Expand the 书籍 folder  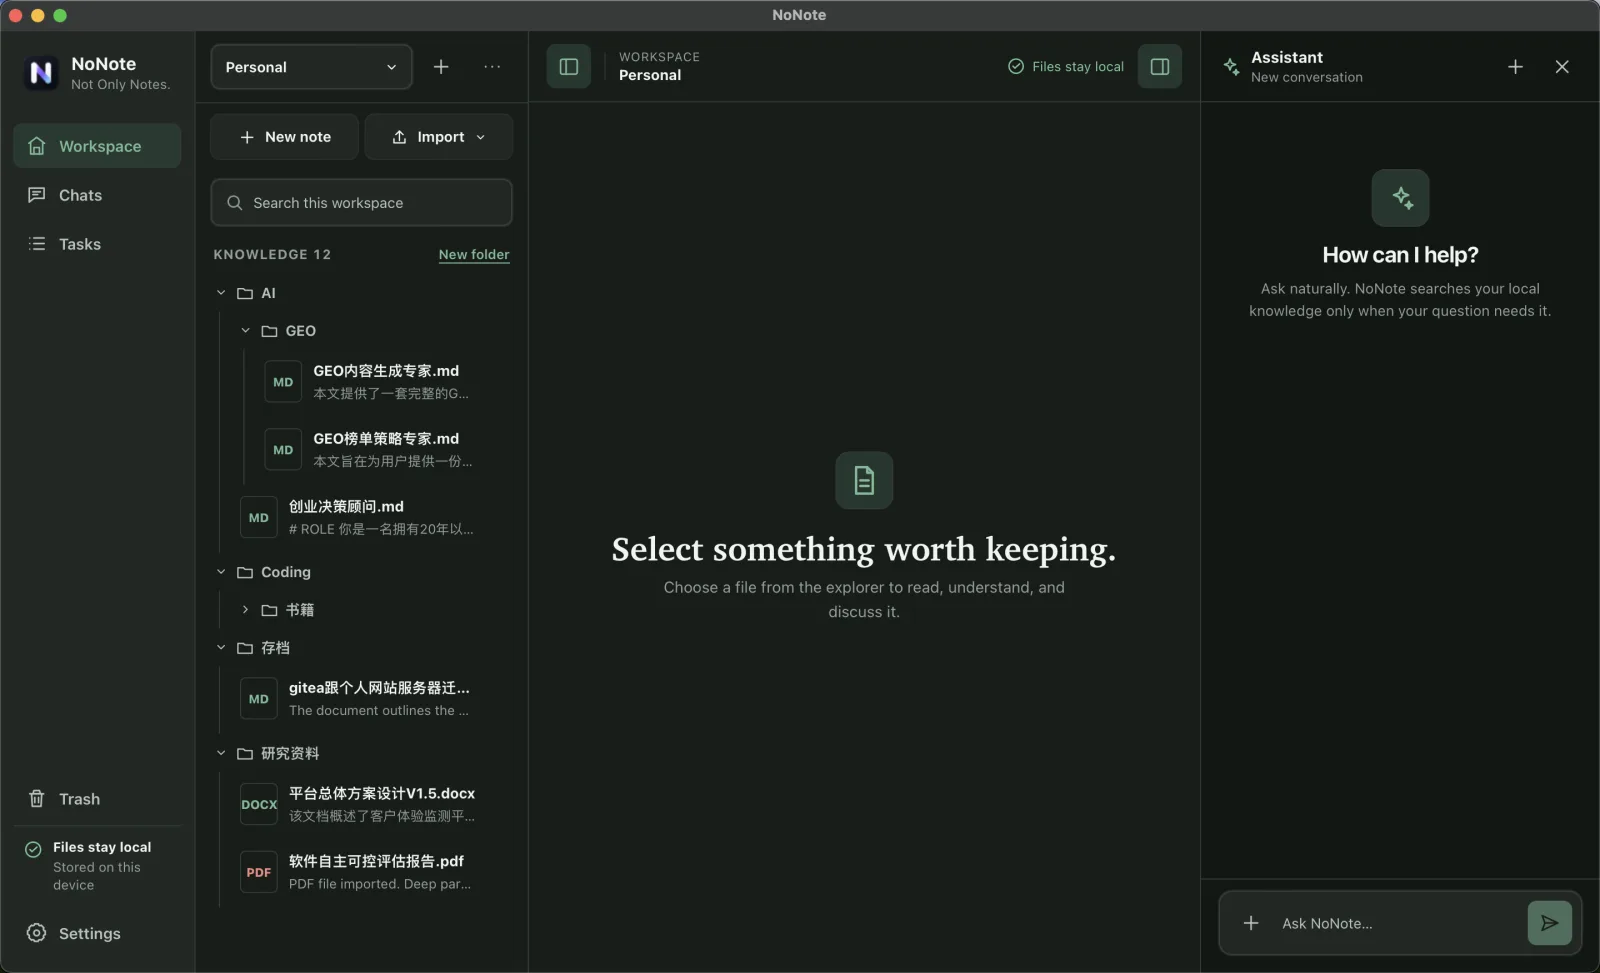tap(245, 610)
